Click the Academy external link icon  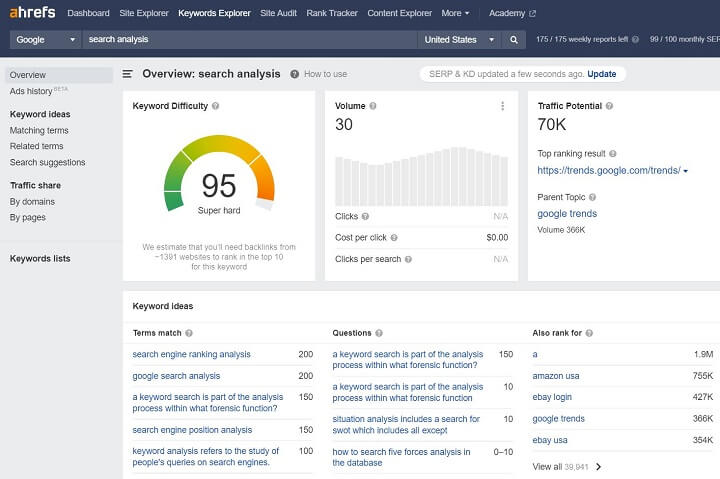coord(533,14)
